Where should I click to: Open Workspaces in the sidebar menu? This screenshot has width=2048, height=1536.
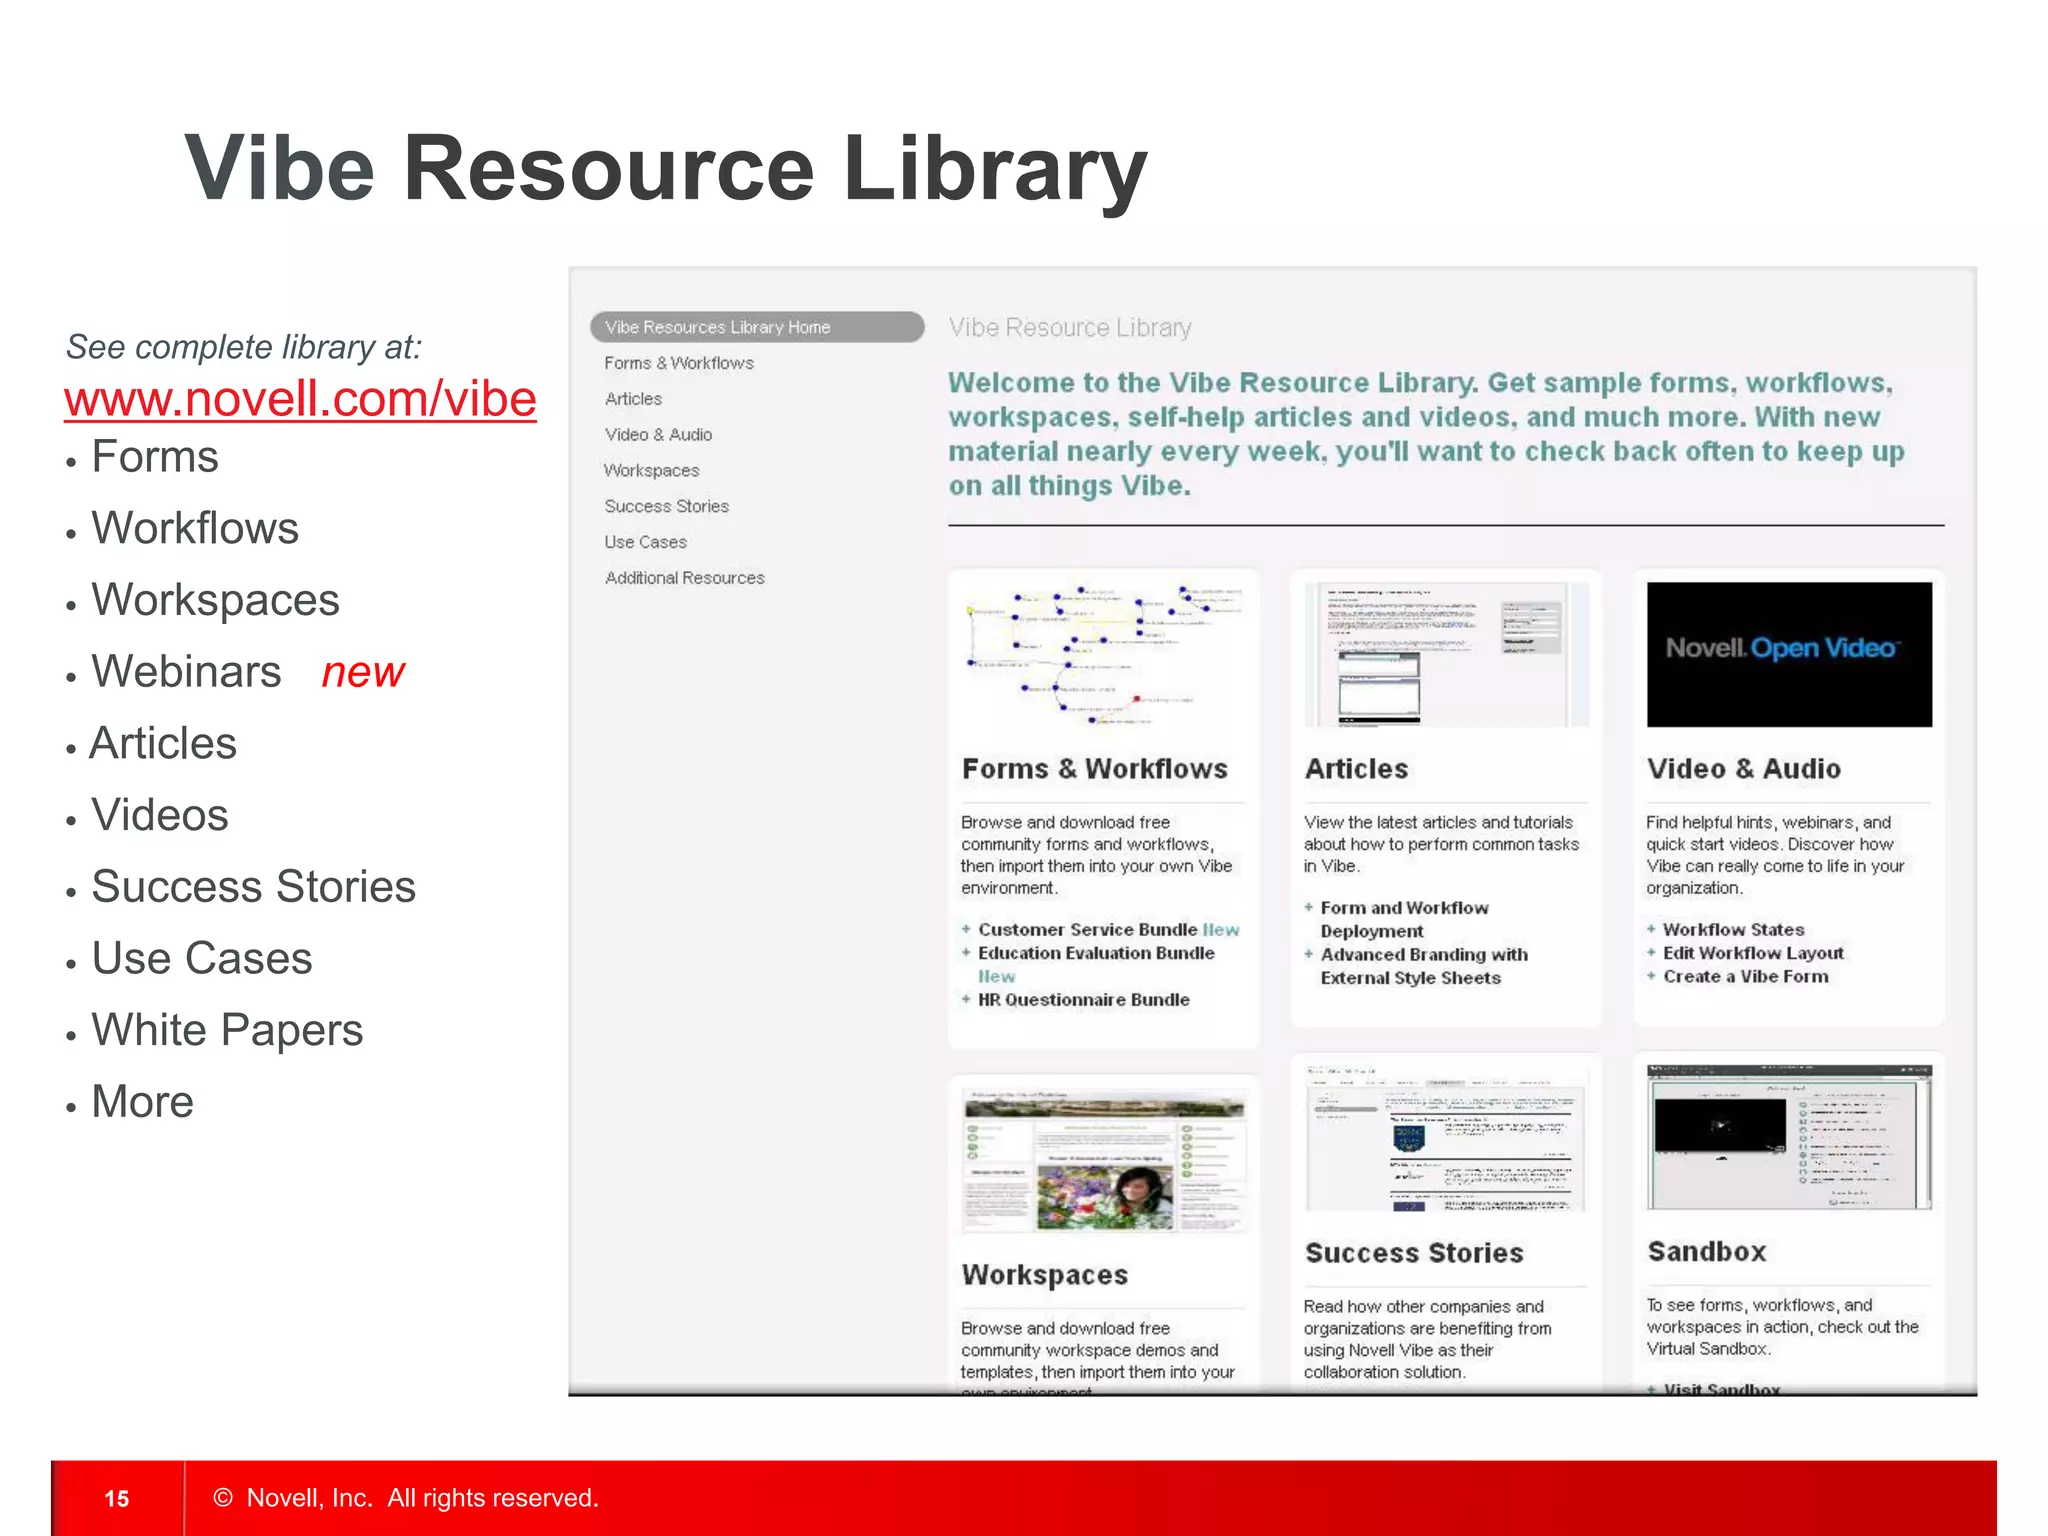pyautogui.click(x=651, y=471)
